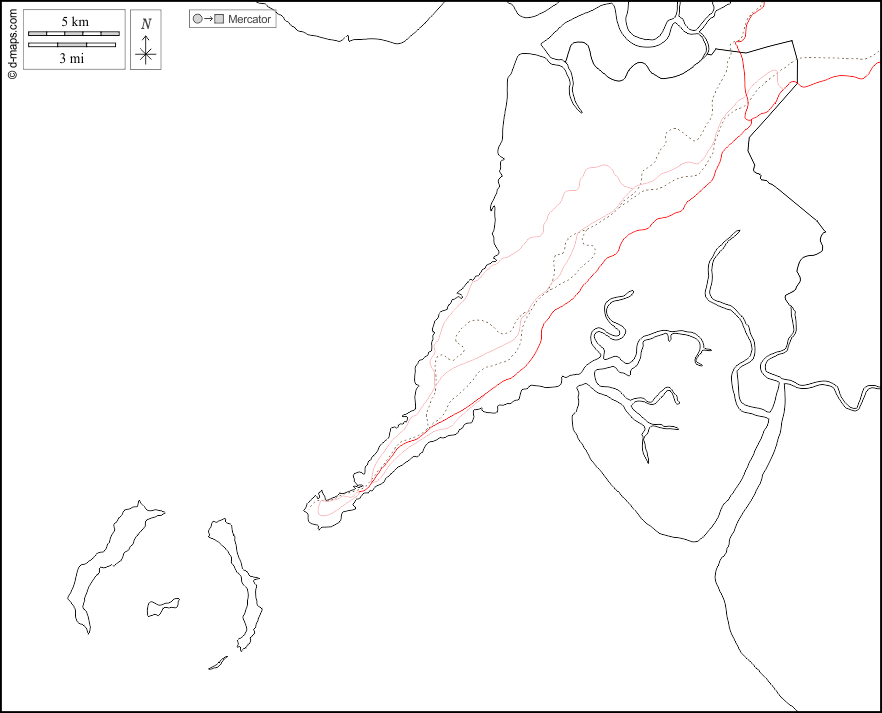882x713 pixels.
Task: Select the Mercator projection label
Action: (250, 19)
